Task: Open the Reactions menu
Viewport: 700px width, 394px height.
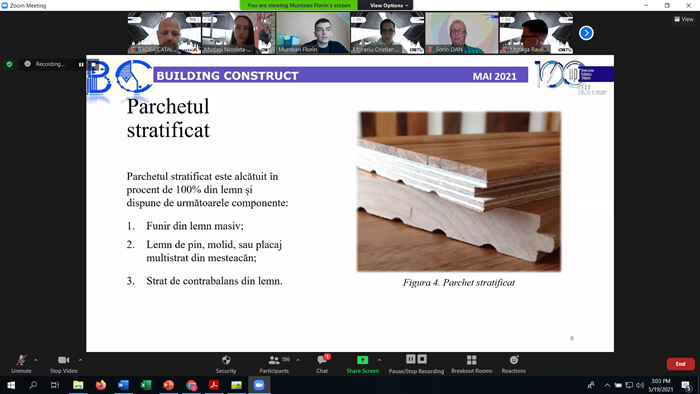Action: click(513, 364)
